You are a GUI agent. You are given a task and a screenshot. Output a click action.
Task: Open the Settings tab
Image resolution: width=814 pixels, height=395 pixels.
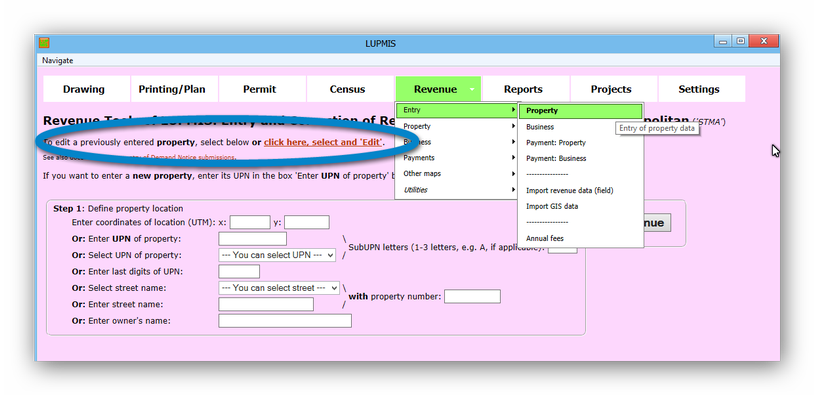point(702,89)
